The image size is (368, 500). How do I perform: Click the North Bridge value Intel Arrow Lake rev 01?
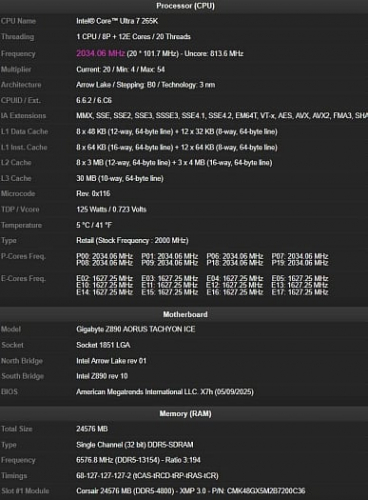click(111, 361)
